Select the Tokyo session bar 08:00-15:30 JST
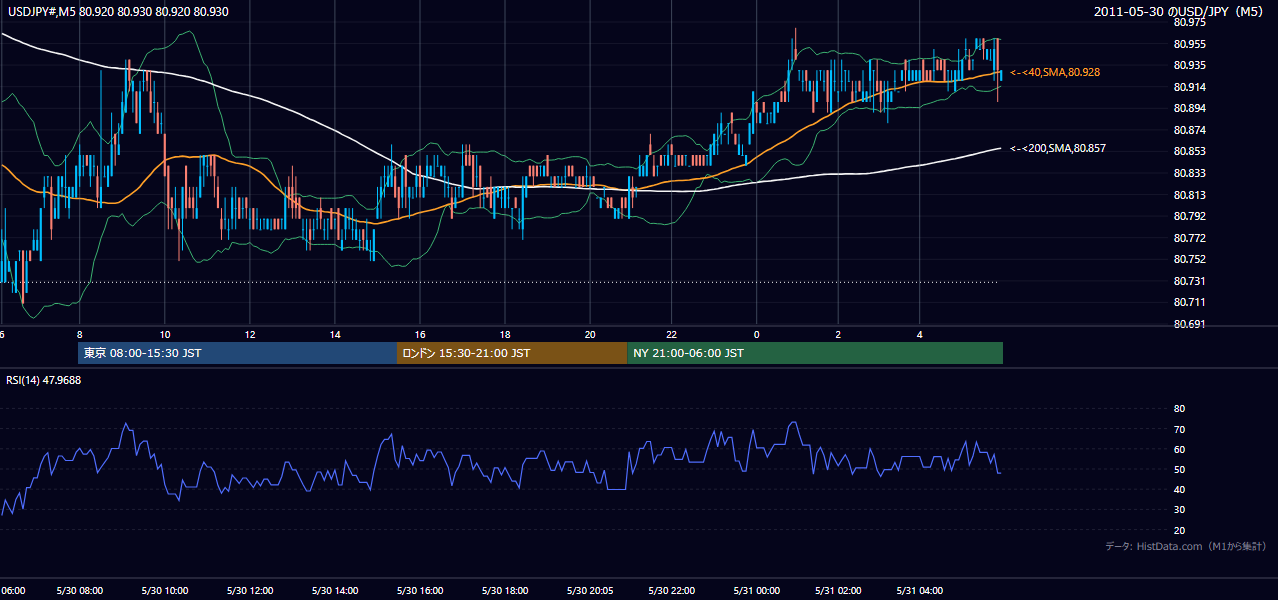 pos(237,353)
